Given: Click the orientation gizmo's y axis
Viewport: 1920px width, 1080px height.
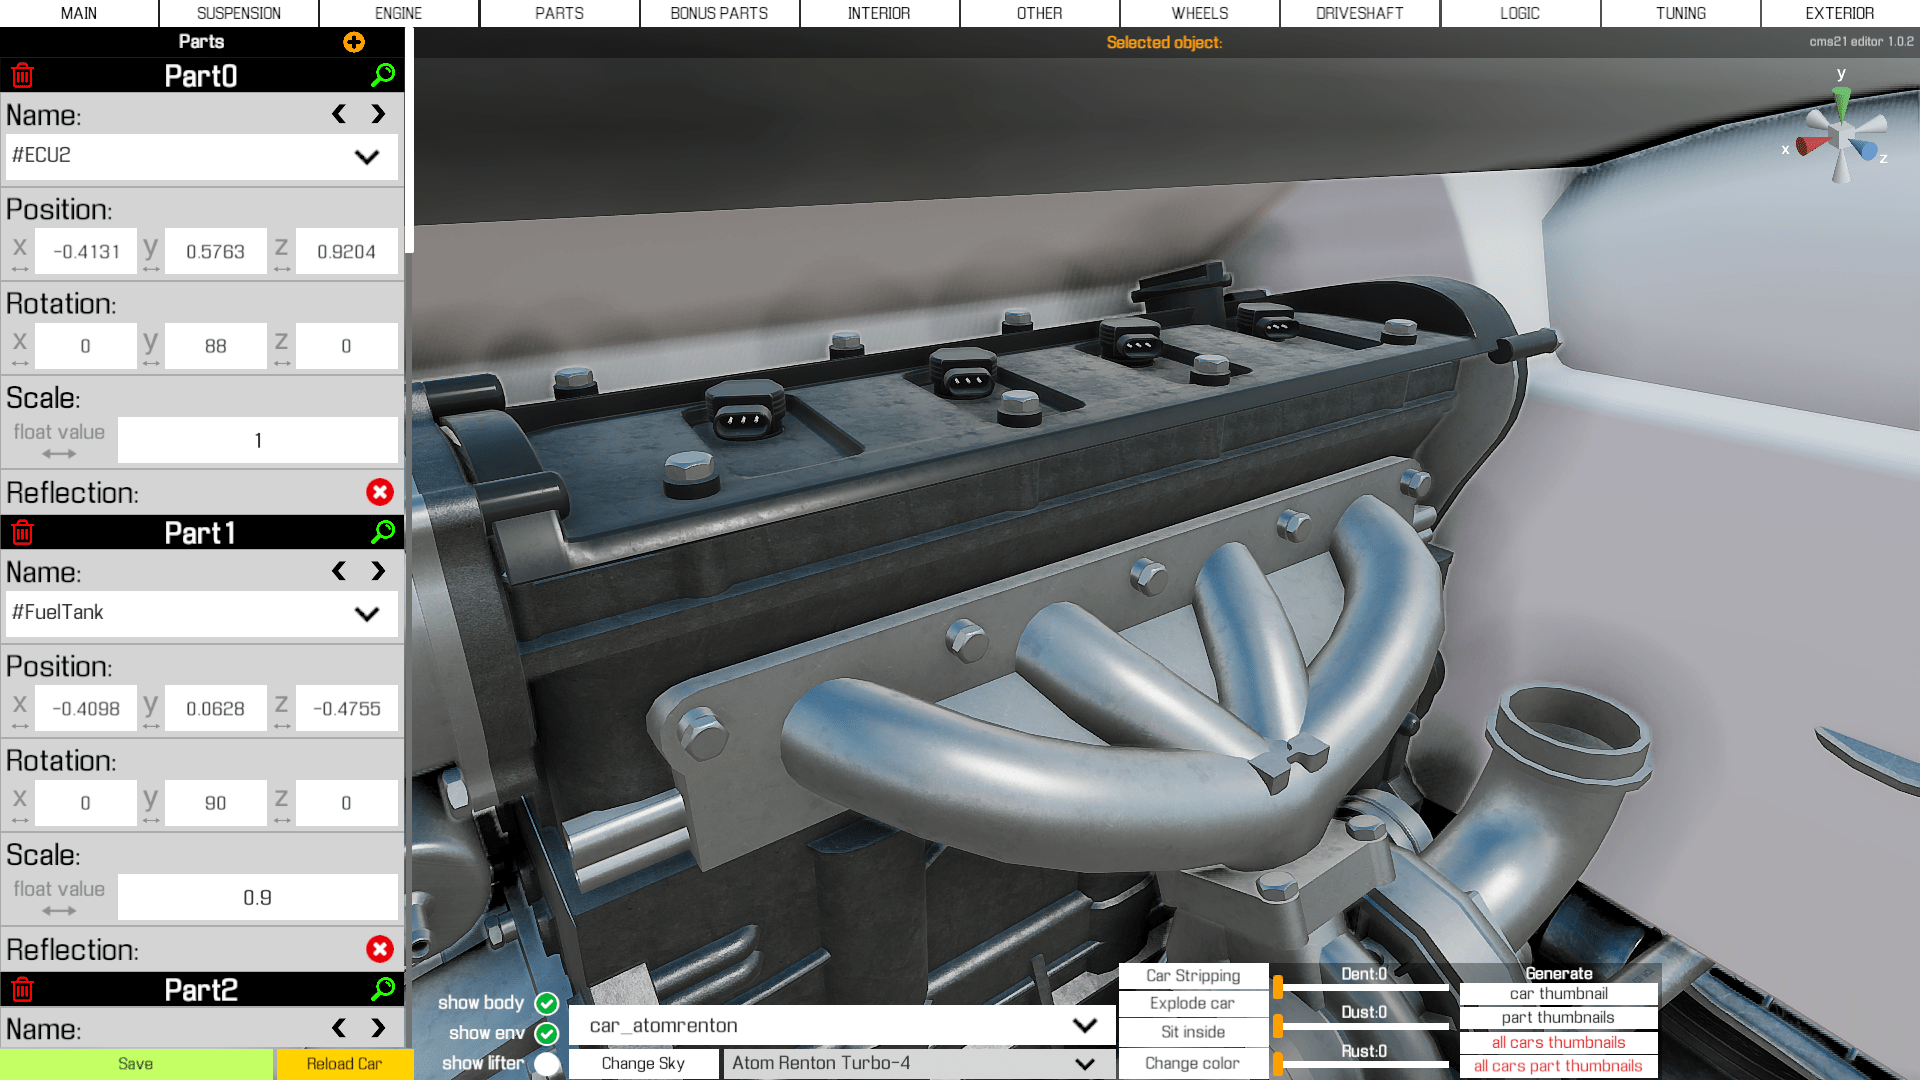Looking at the screenshot, I should [1841, 100].
